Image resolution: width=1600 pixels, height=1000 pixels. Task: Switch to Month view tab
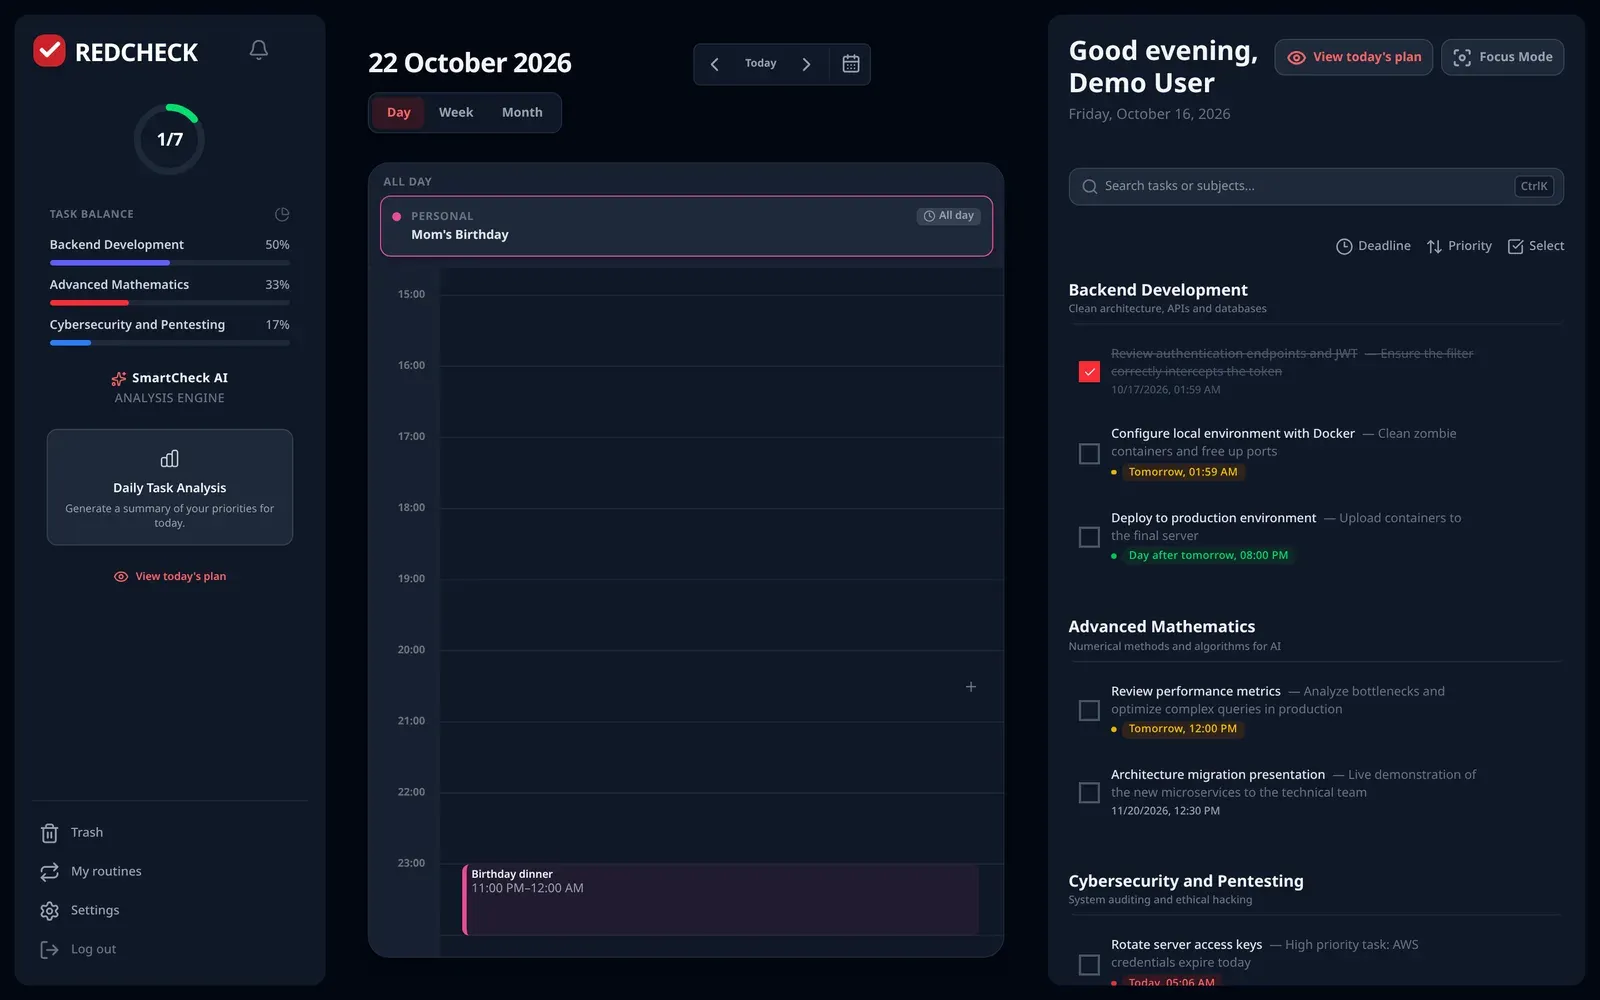click(x=522, y=113)
